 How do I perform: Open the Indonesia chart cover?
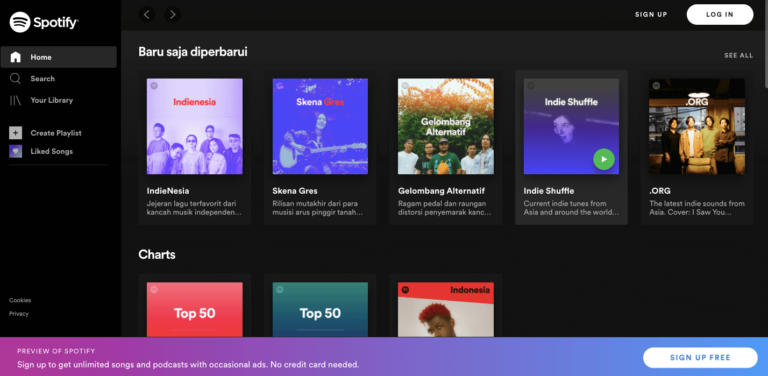(x=446, y=309)
